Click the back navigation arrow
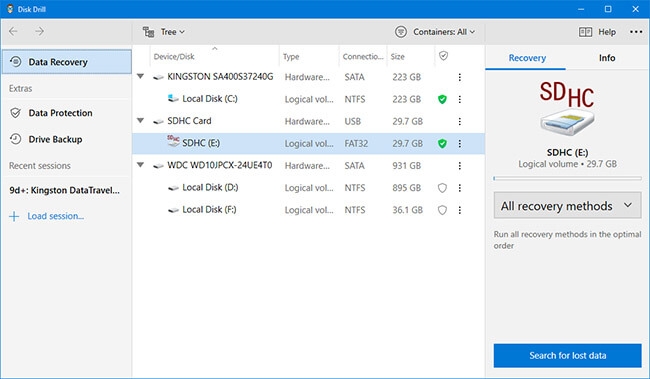The width and height of the screenshot is (650, 379). [13, 32]
